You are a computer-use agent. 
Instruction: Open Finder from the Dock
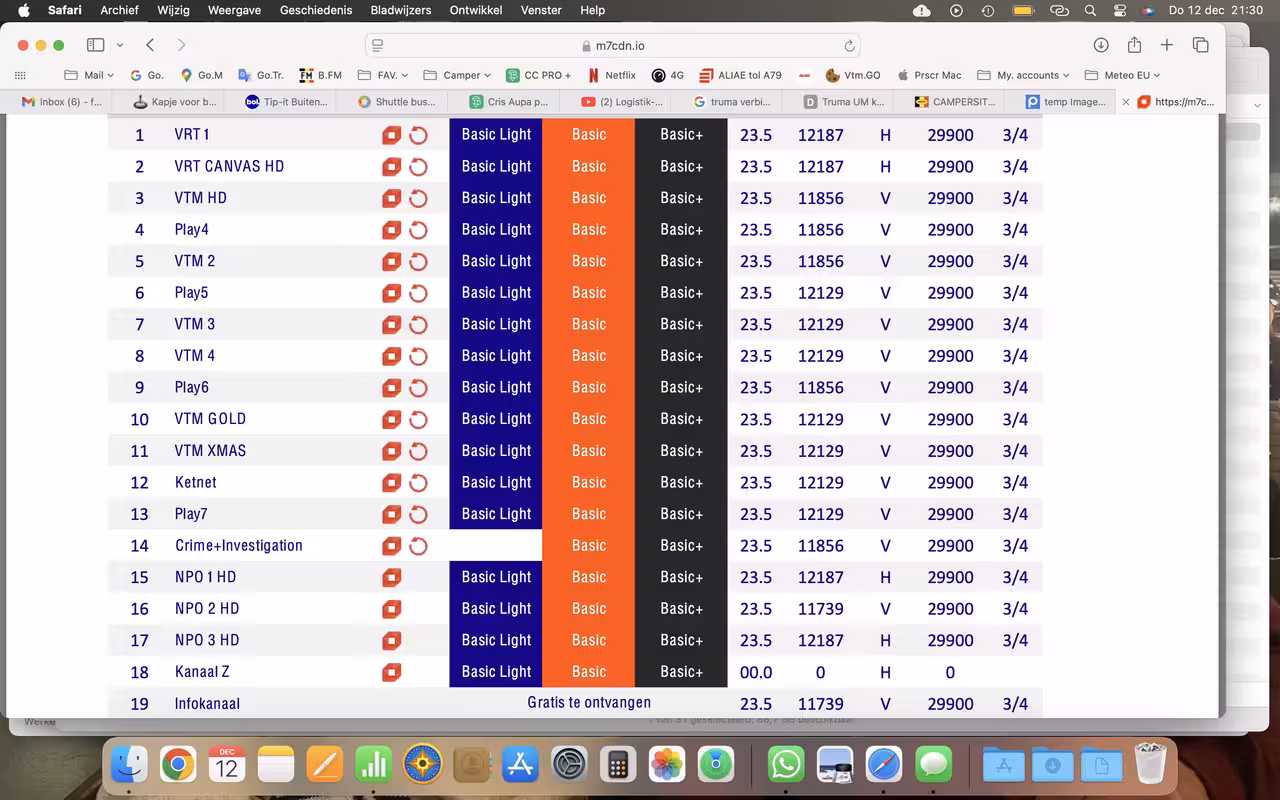point(129,766)
